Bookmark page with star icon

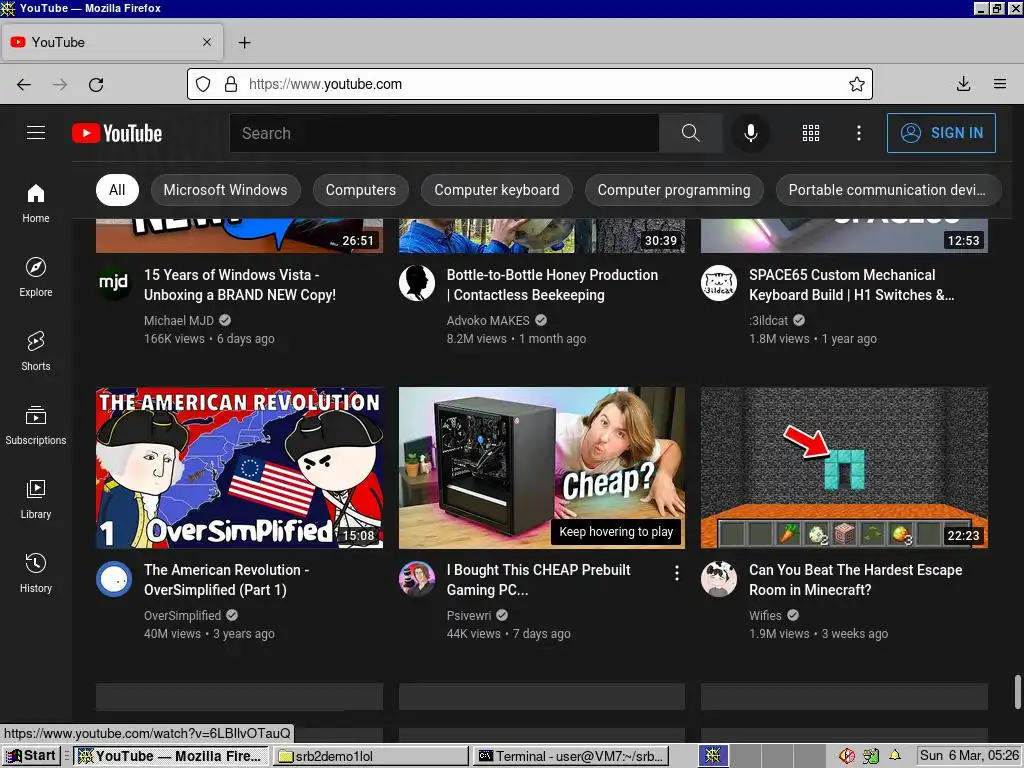point(857,84)
